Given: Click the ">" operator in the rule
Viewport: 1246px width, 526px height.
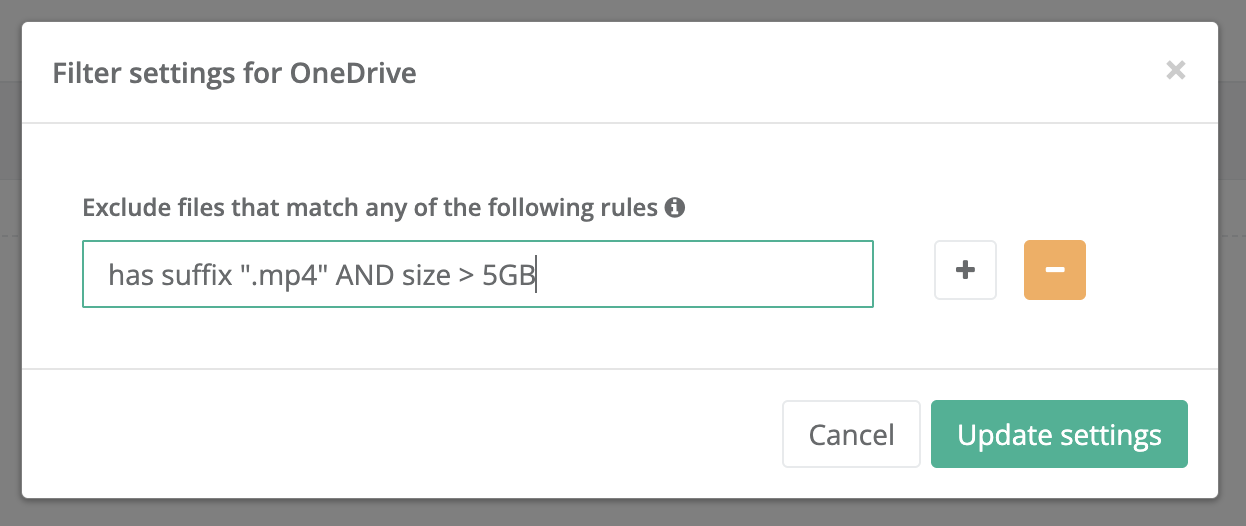Looking at the screenshot, I should [466, 275].
